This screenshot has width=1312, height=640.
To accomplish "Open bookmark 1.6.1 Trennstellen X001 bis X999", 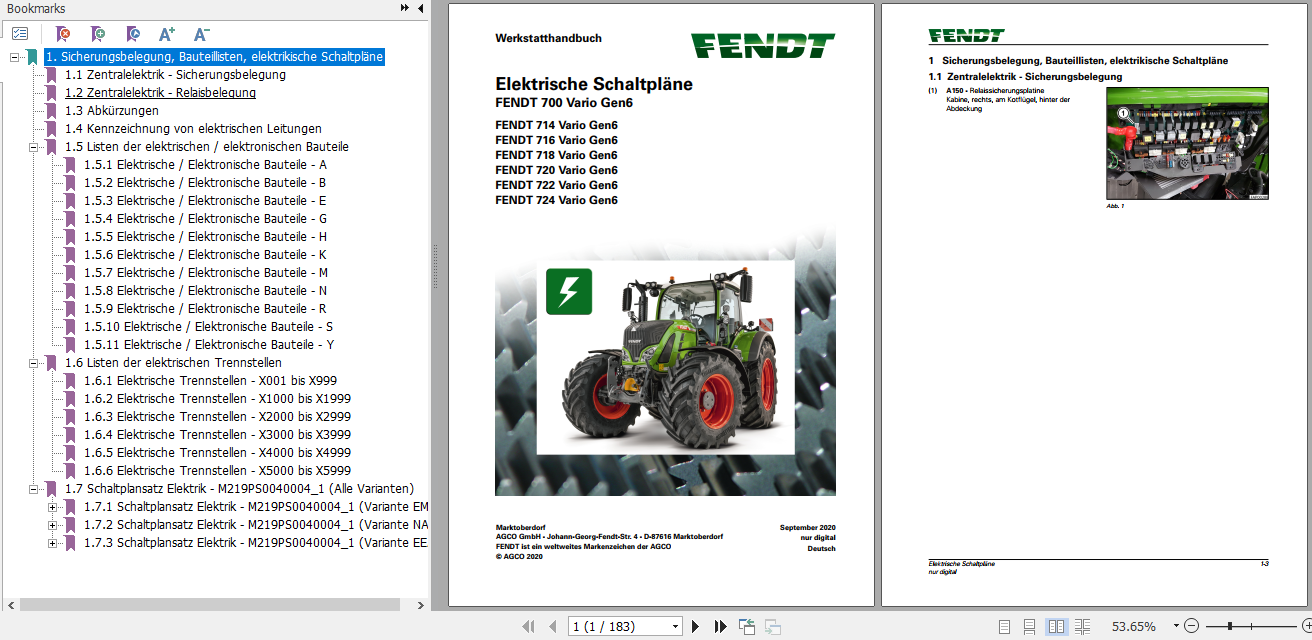I will pyautogui.click(x=210, y=381).
